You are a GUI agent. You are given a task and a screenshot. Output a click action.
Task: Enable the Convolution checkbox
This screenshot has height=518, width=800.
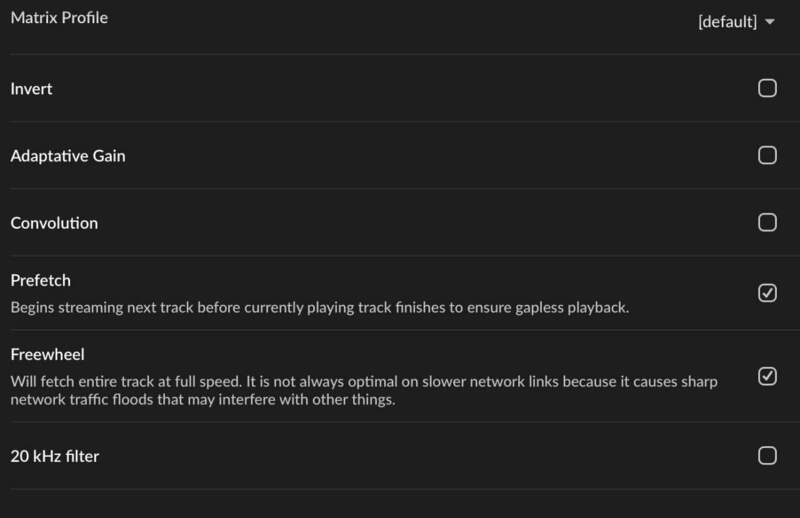pyautogui.click(x=767, y=222)
